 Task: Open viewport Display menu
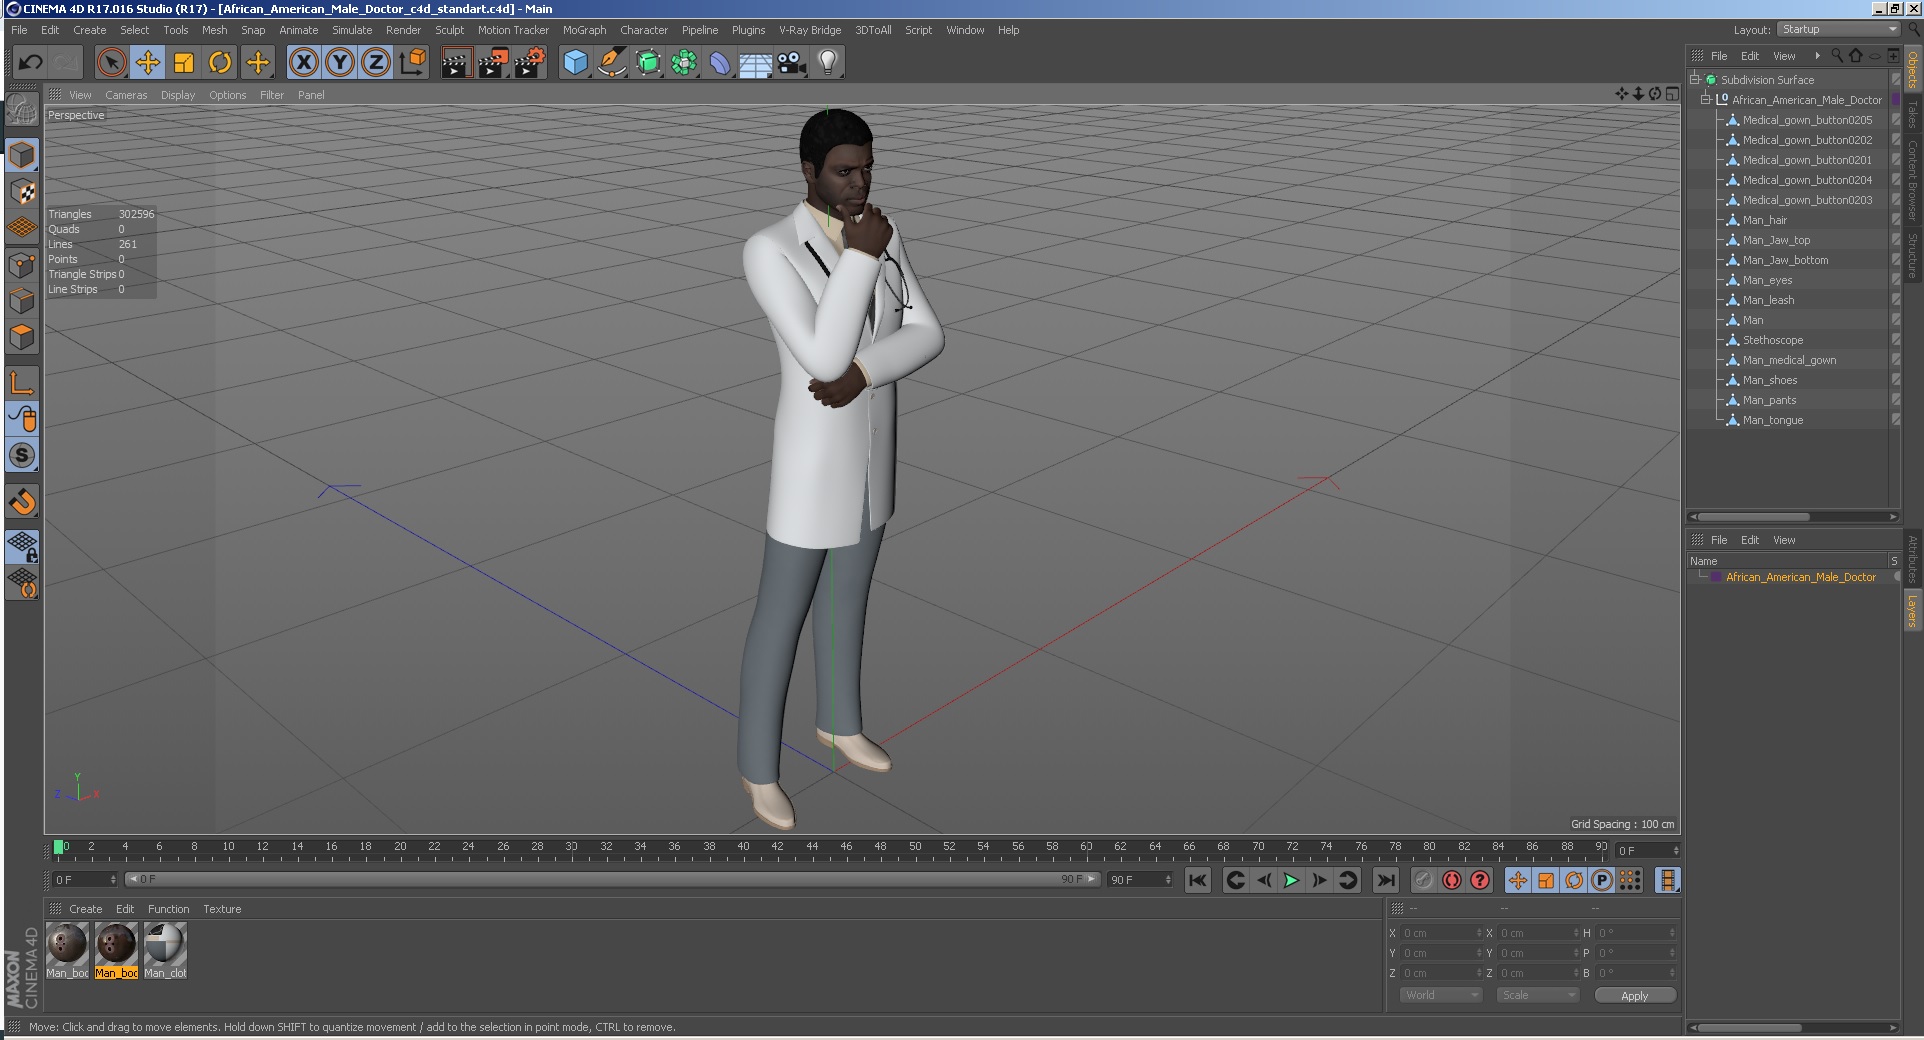(178, 95)
